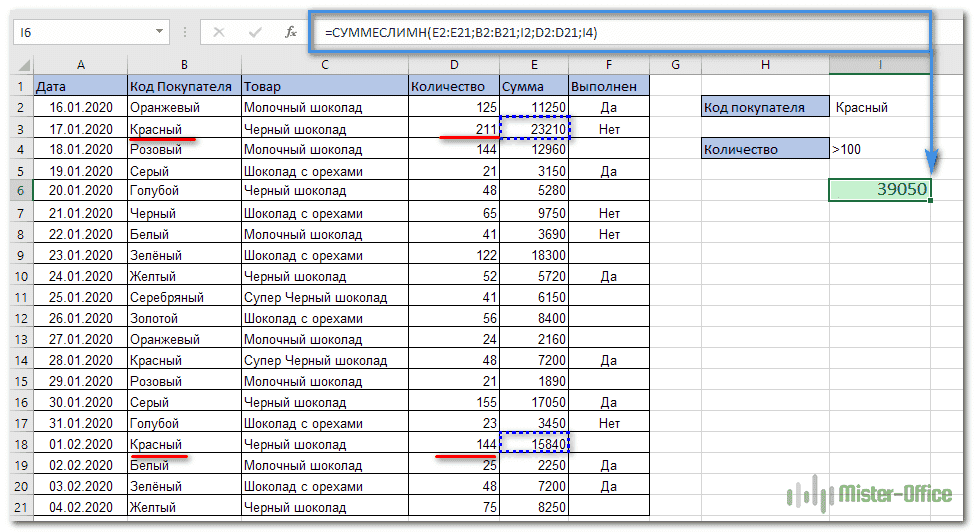974x532 pixels.
Task: Click the Выполнен header cell
Action: pos(609,86)
